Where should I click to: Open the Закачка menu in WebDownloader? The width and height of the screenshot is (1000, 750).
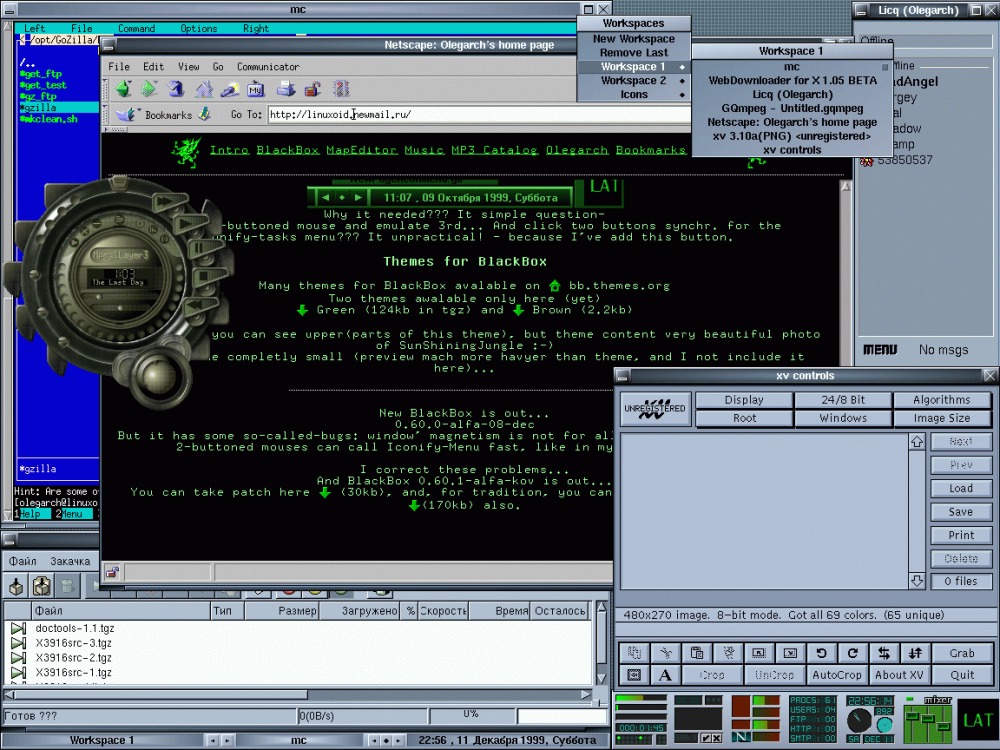70,561
